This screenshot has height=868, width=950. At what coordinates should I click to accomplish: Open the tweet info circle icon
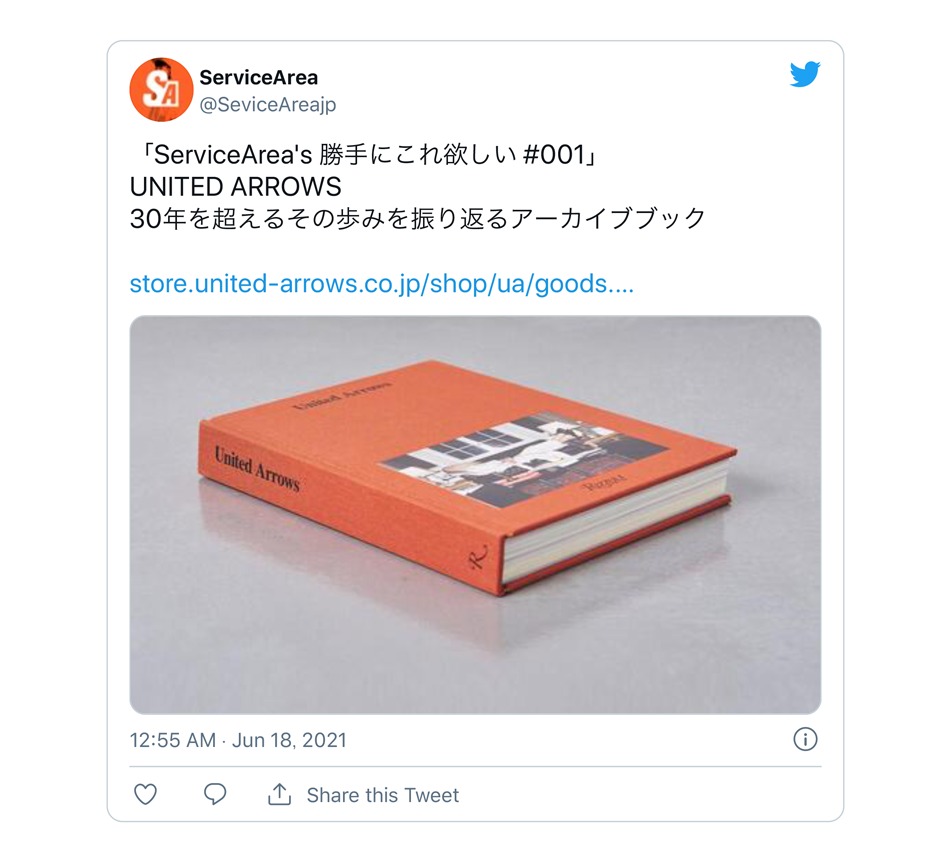click(805, 739)
